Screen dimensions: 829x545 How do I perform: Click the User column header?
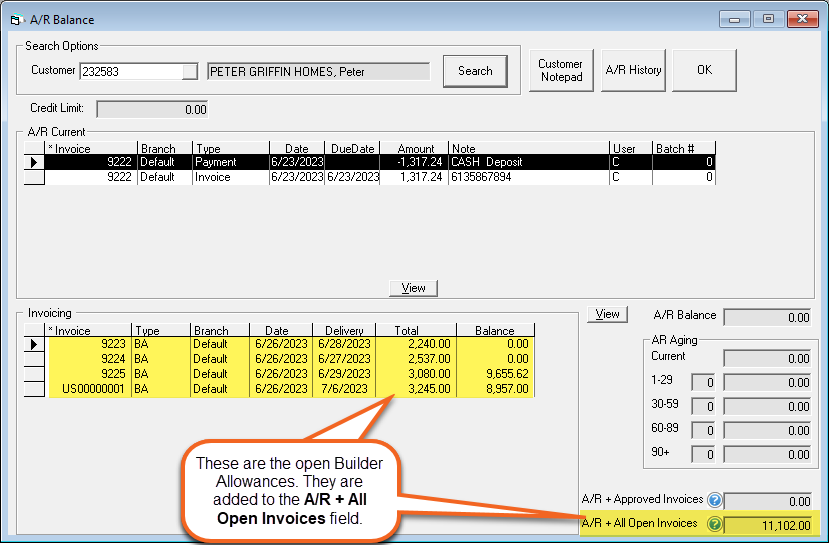[x=631, y=148]
